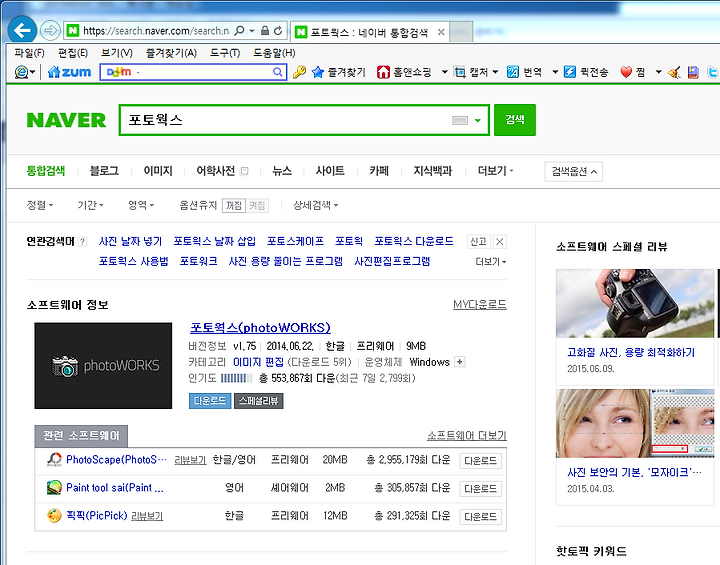The height and width of the screenshot is (565, 720).
Task: Open the 편집(E) menu
Action: 73,53
